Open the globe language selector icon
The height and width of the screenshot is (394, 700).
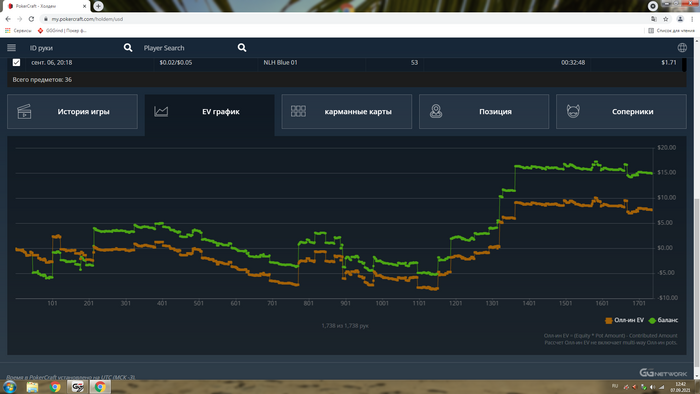[682, 48]
